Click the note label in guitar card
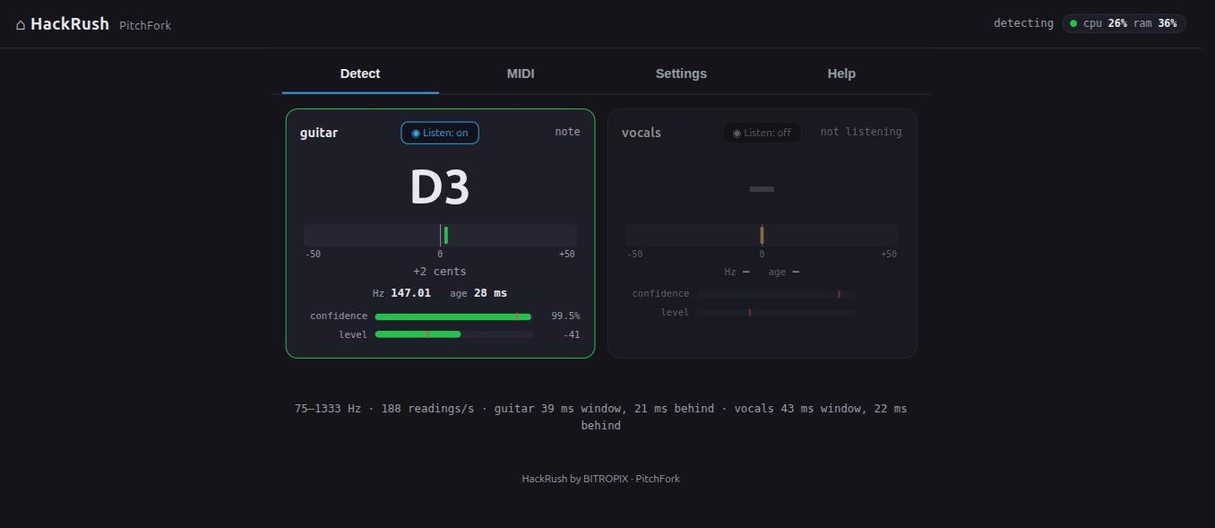This screenshot has width=1215, height=528. point(568,131)
